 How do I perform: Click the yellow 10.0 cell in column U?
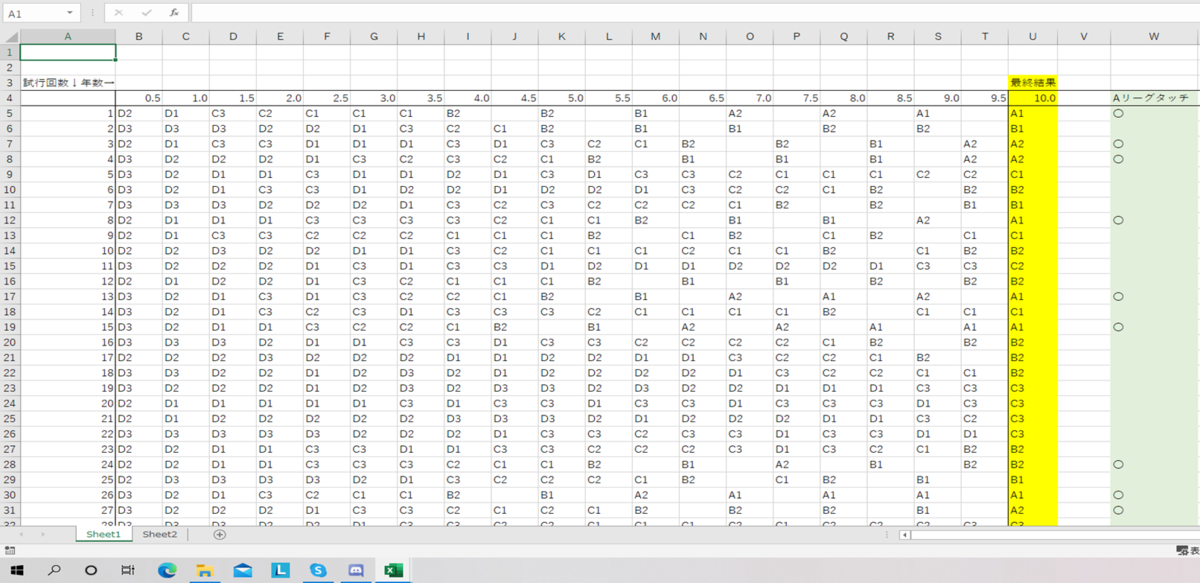click(1032, 98)
